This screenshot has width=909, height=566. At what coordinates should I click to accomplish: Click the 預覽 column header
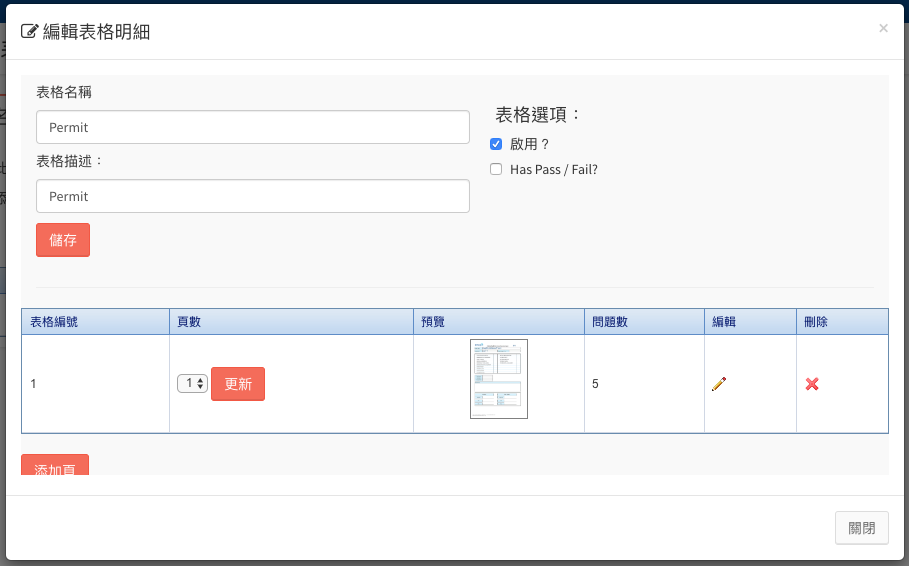pyautogui.click(x=499, y=322)
